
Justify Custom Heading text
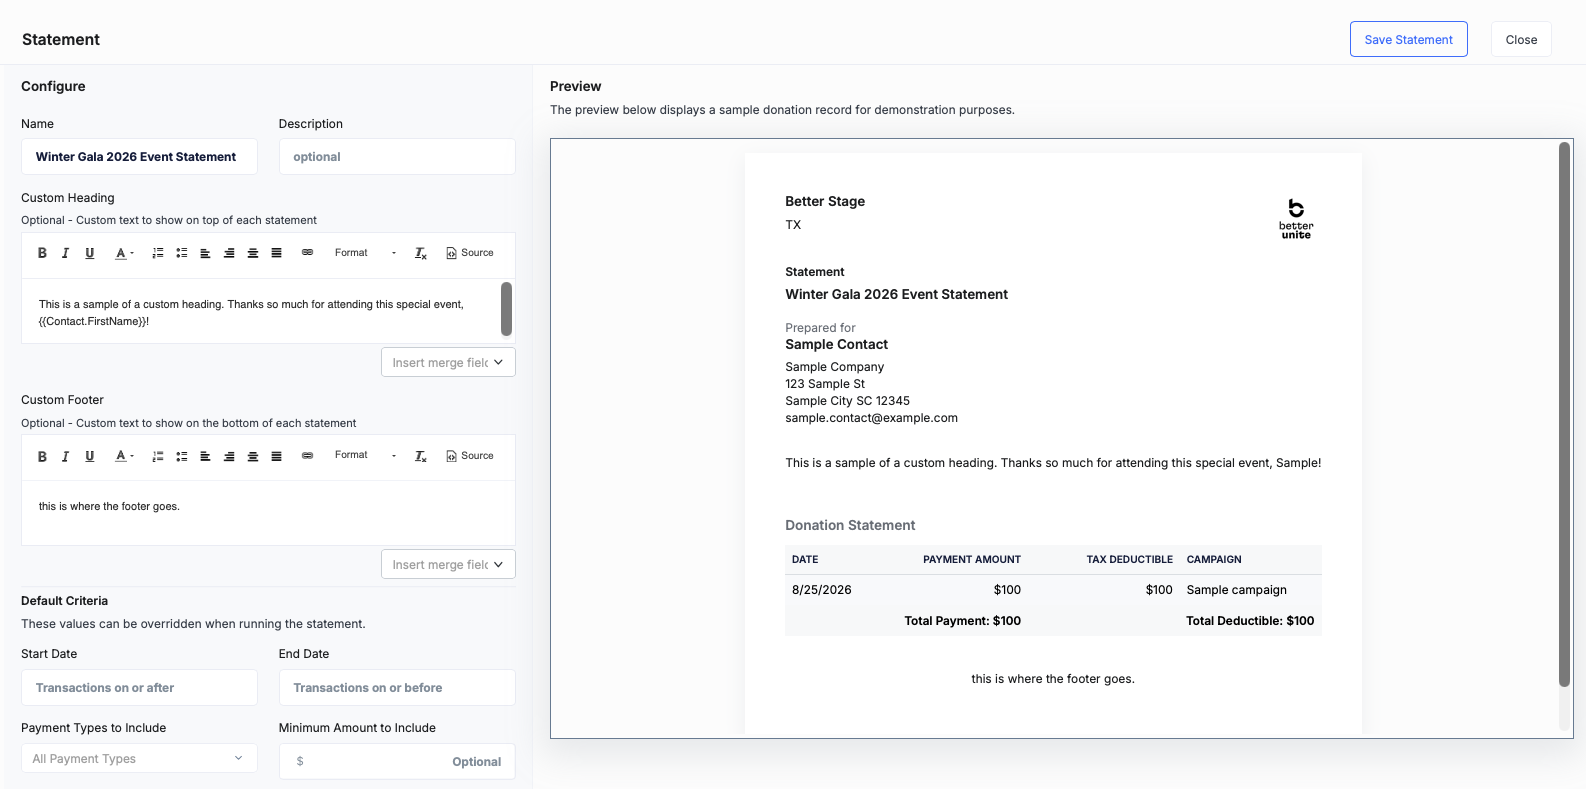[277, 253]
